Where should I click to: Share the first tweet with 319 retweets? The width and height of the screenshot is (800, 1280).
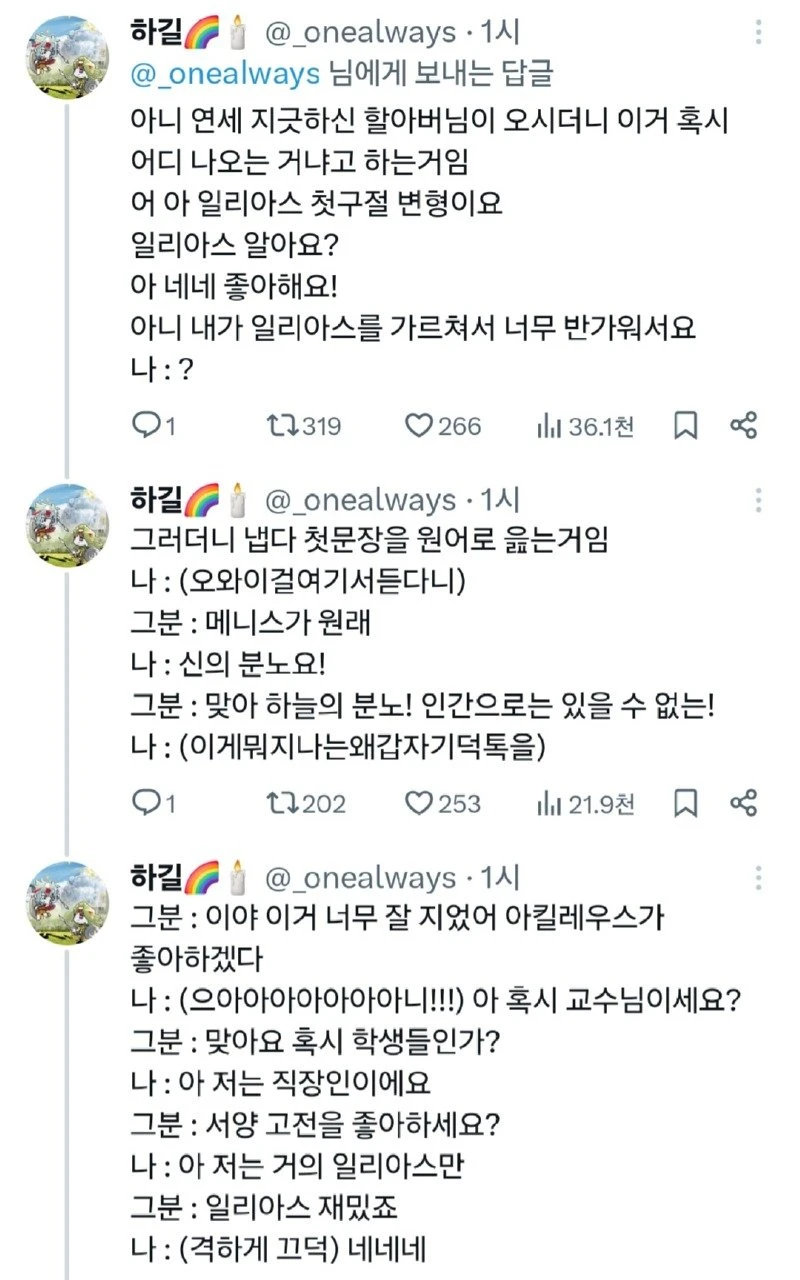[743, 426]
